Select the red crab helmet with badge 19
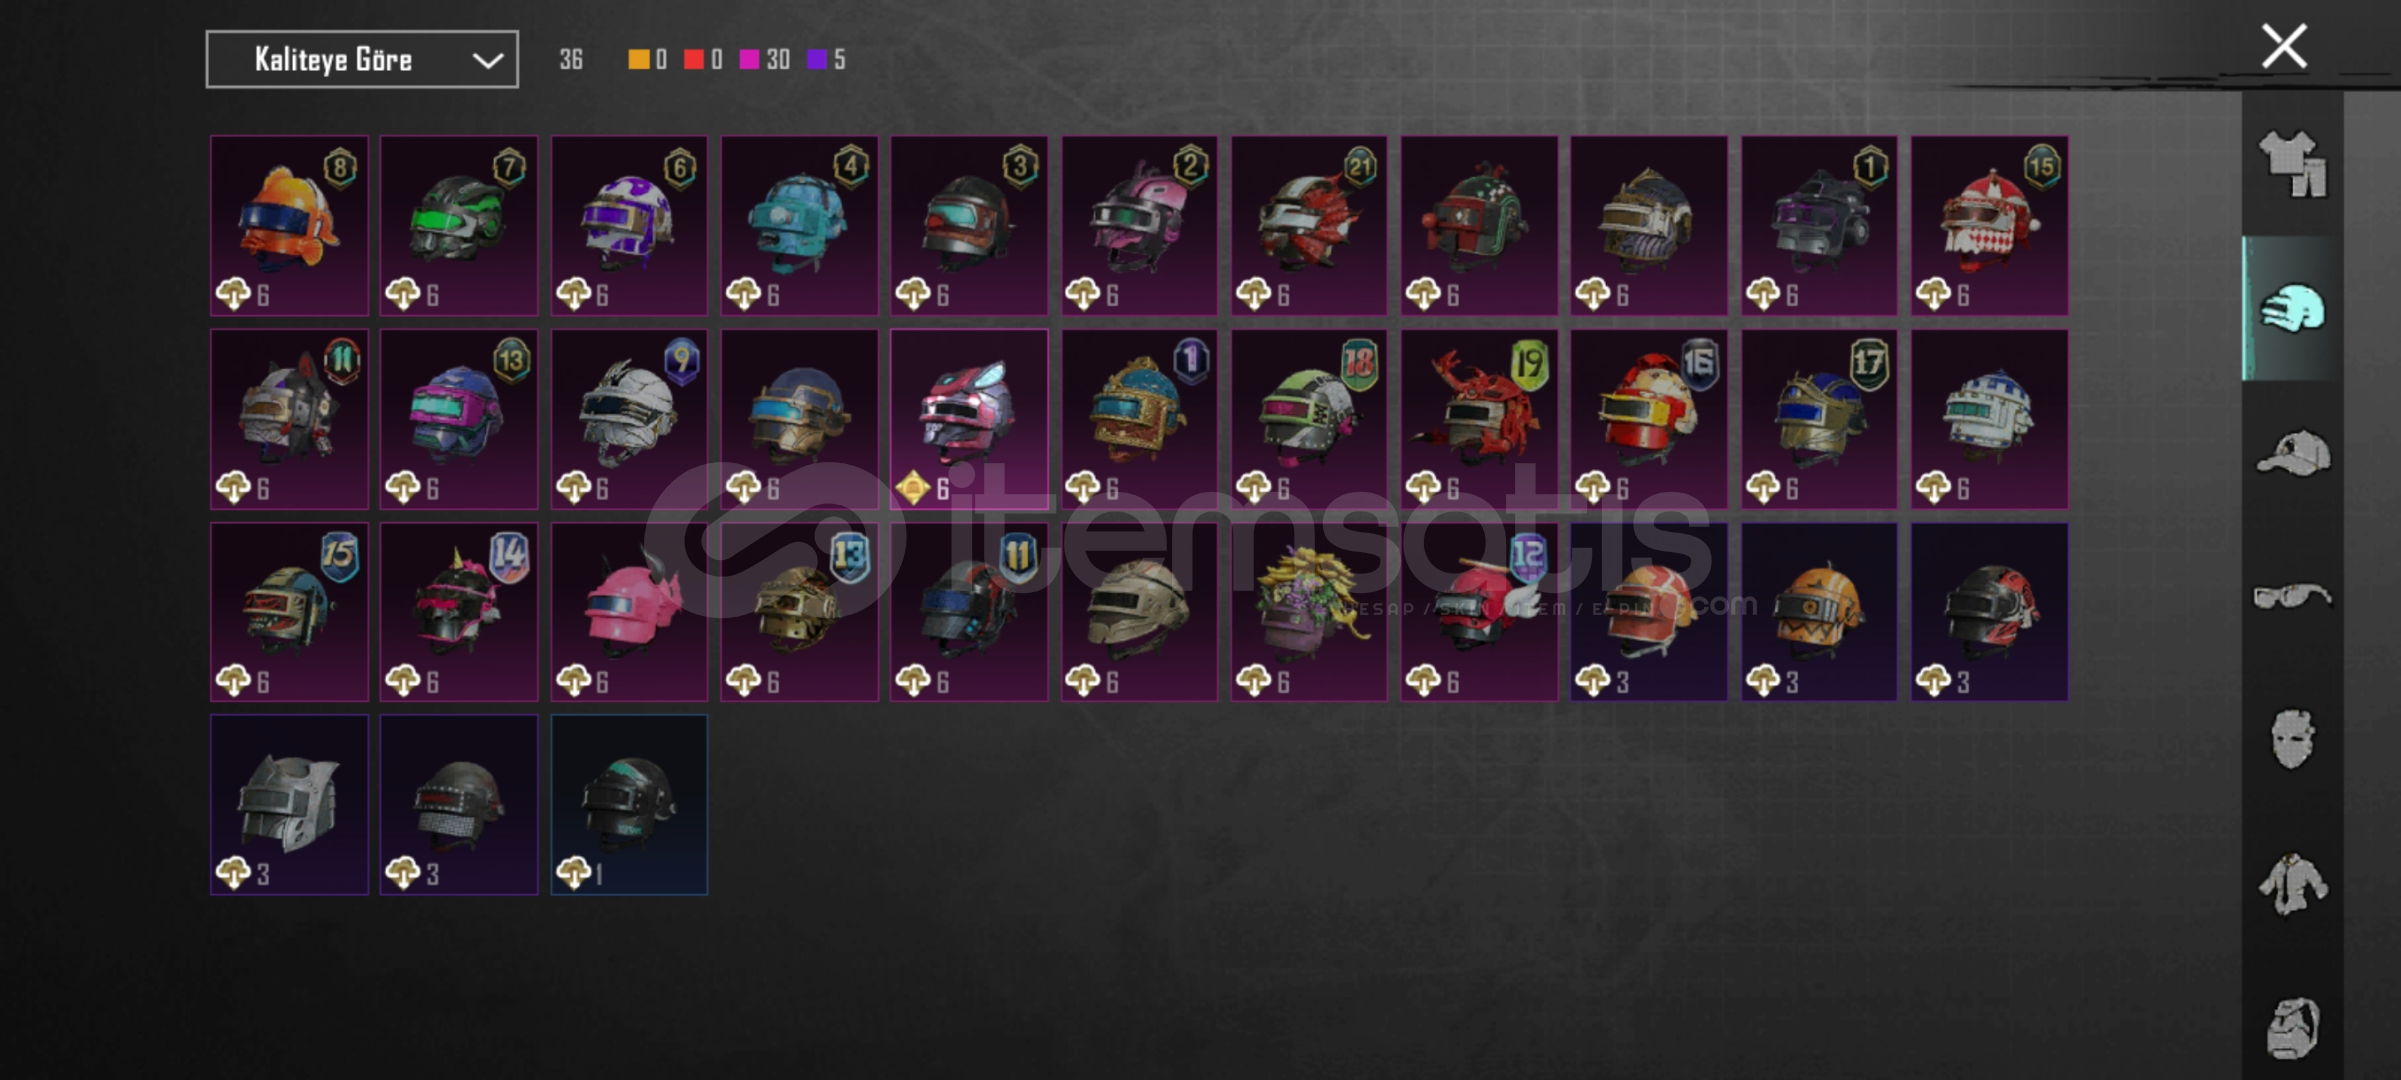This screenshot has height=1080, width=2401. click(x=1479, y=419)
